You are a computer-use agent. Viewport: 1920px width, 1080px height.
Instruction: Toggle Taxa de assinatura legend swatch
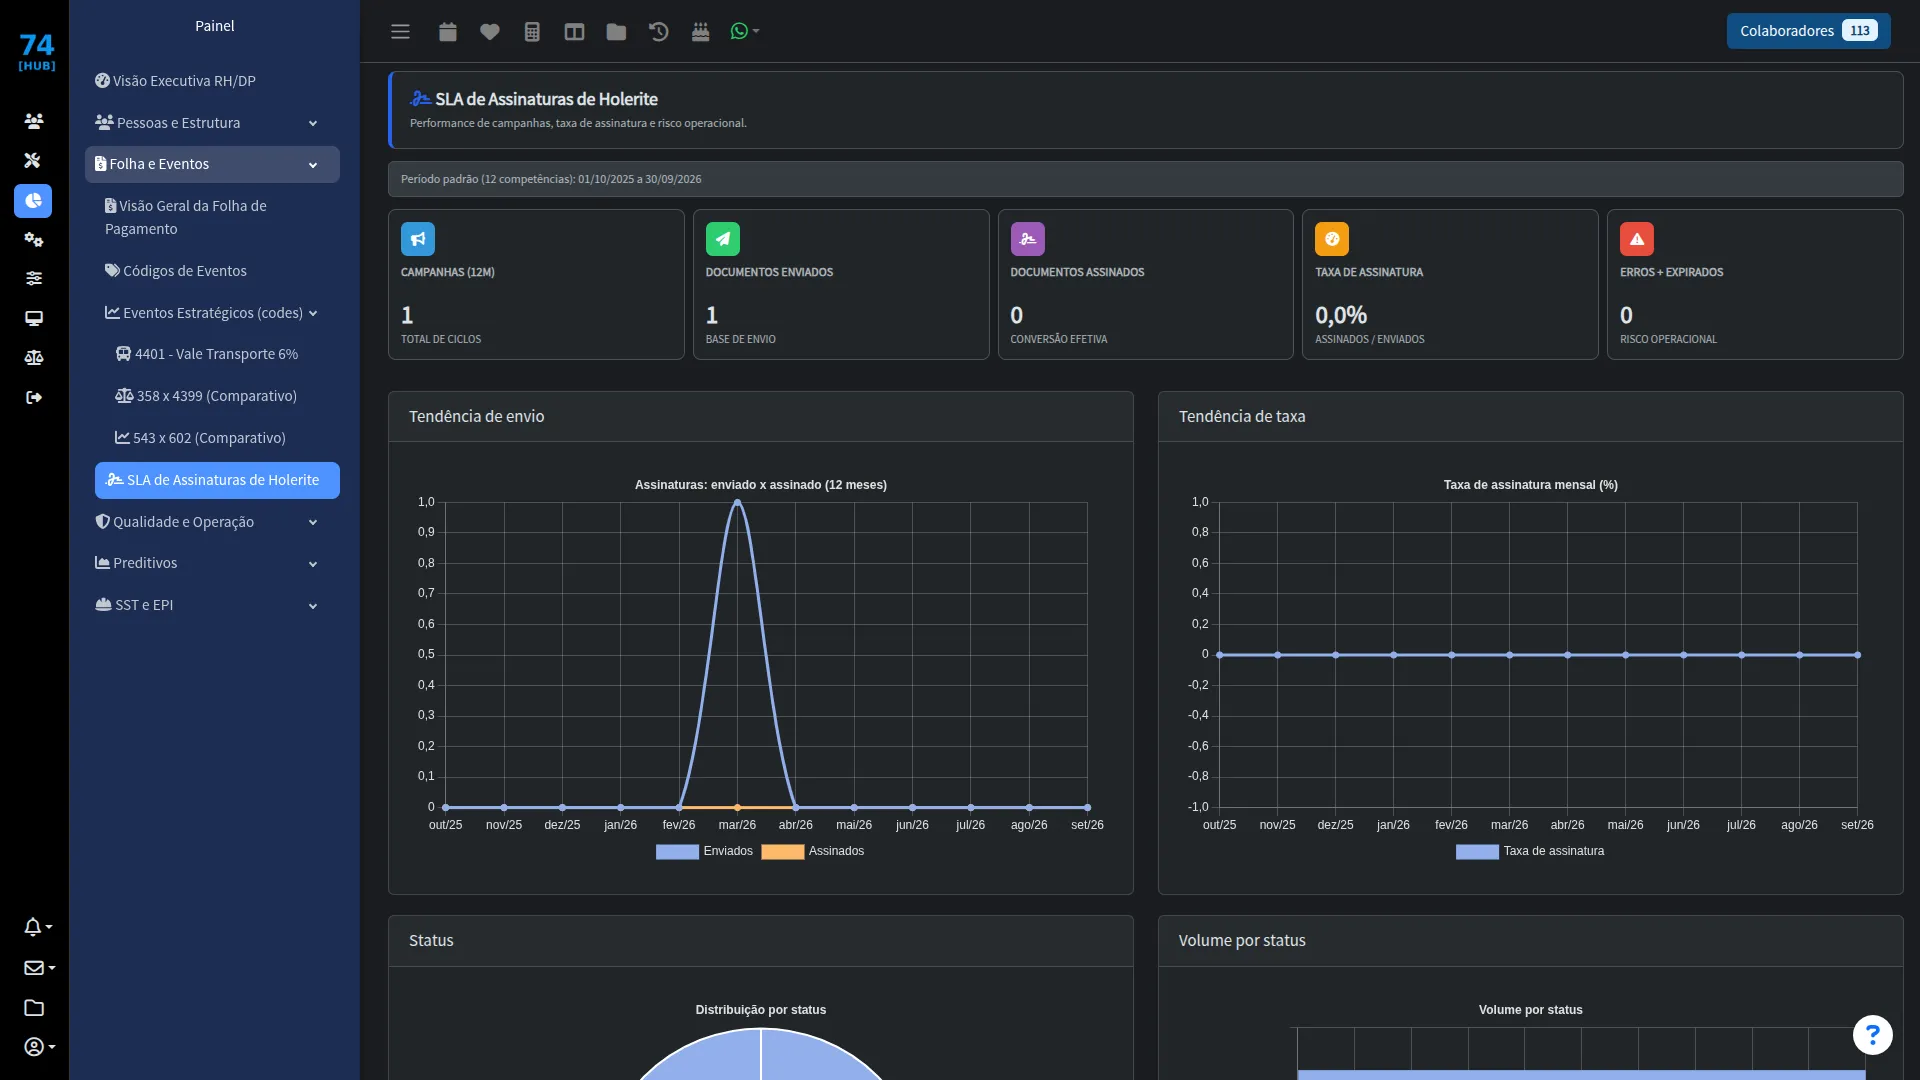pyautogui.click(x=1477, y=852)
